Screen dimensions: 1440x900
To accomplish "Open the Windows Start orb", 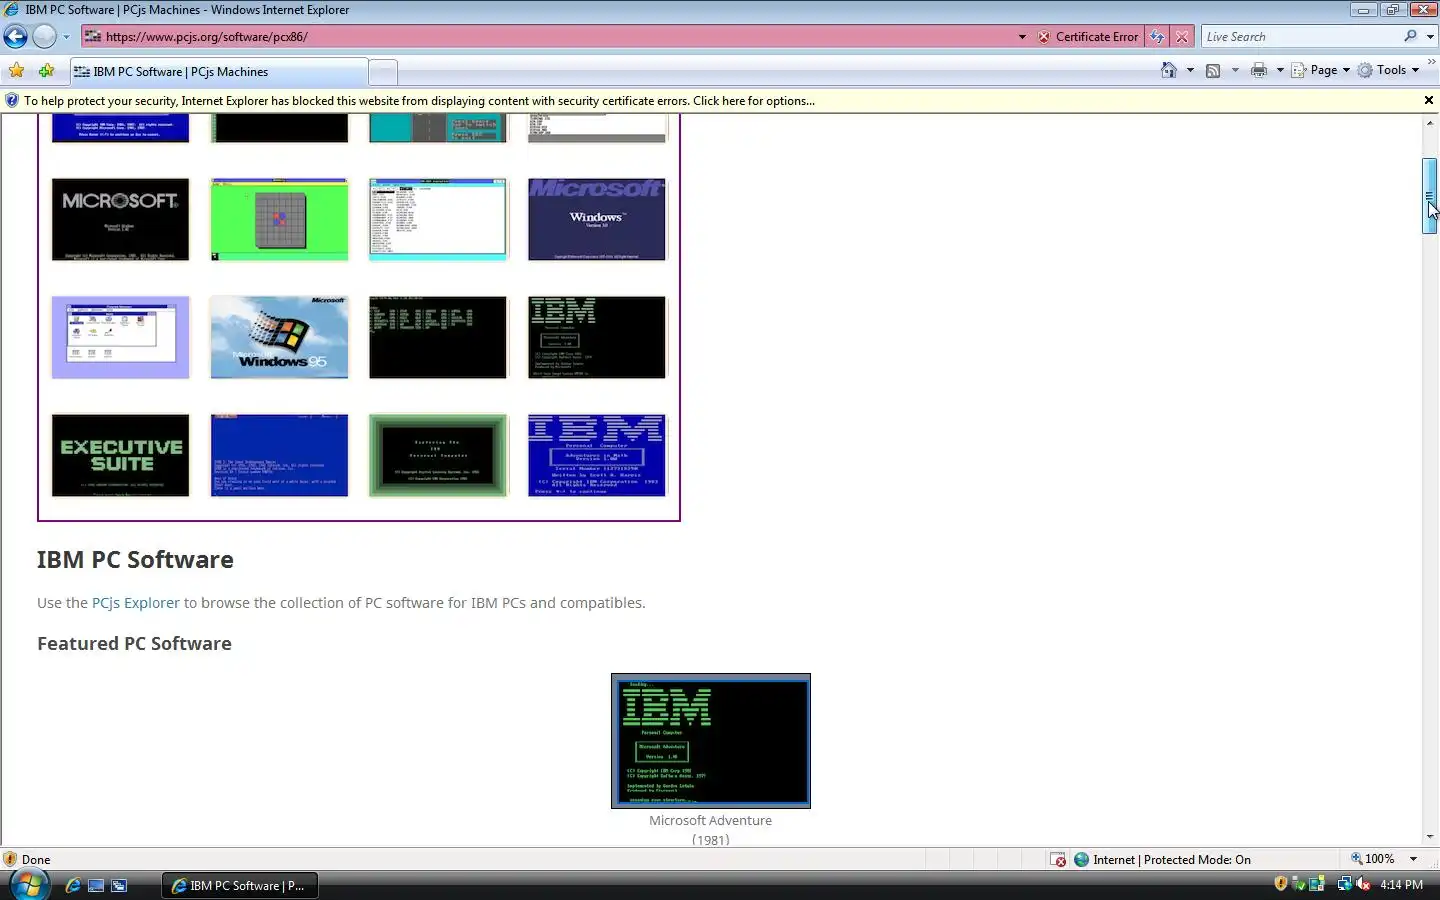I will [29, 885].
